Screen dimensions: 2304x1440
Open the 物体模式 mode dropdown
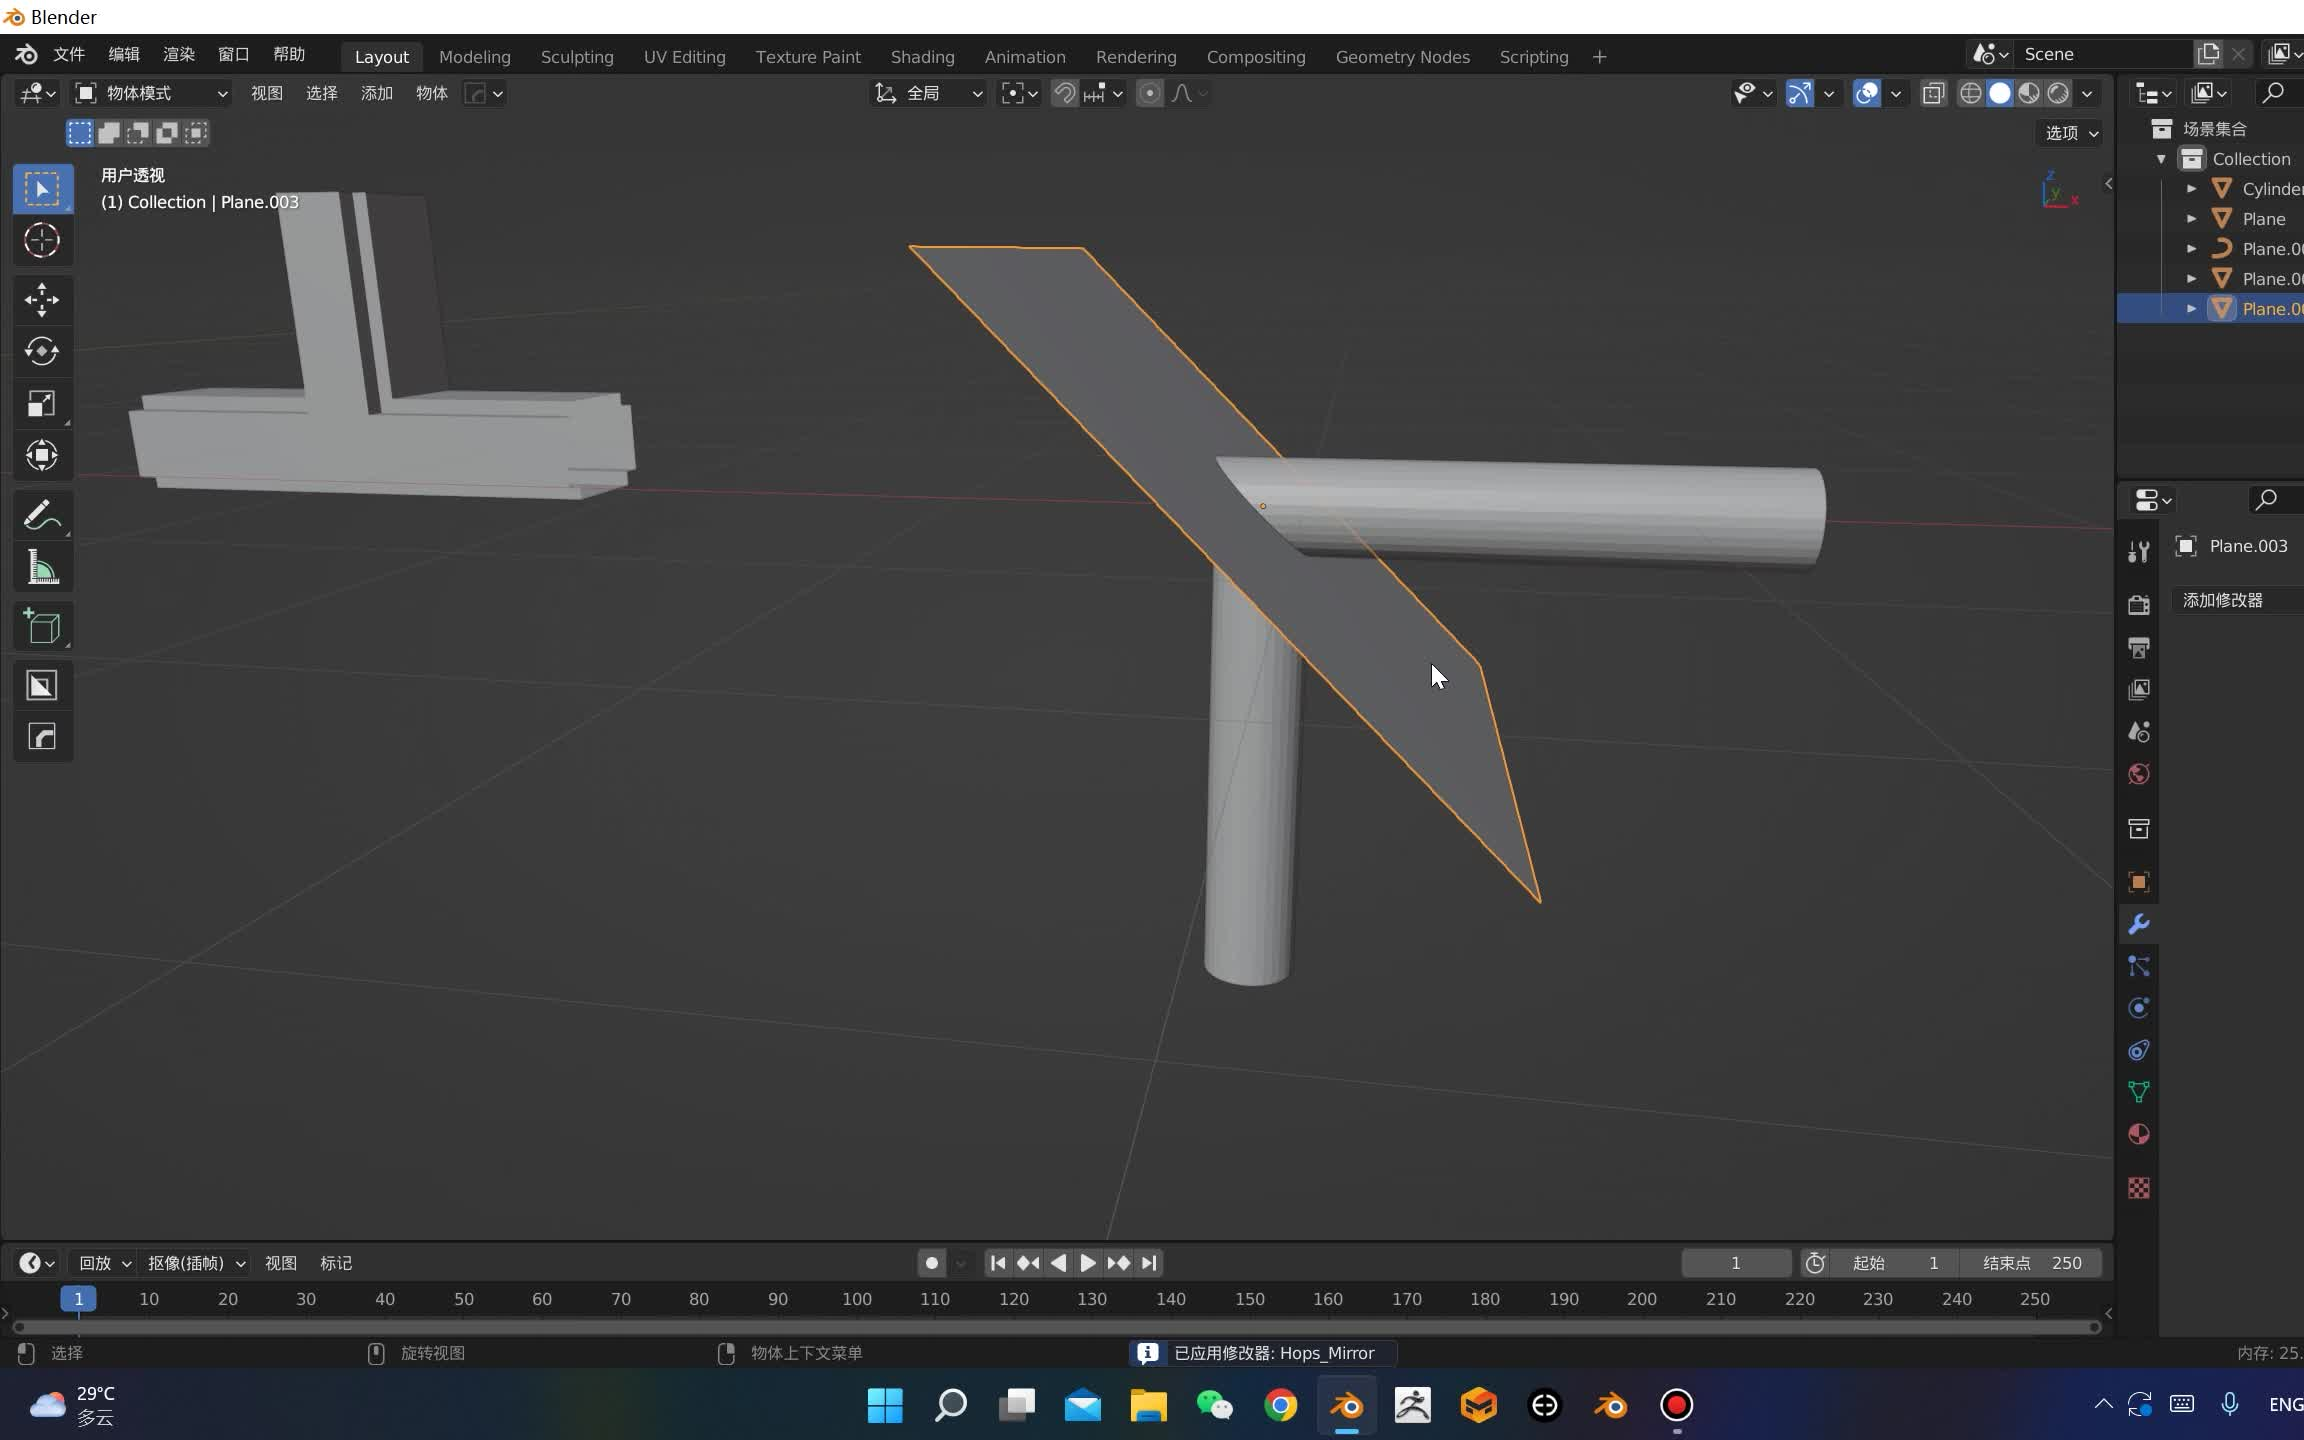pos(150,93)
